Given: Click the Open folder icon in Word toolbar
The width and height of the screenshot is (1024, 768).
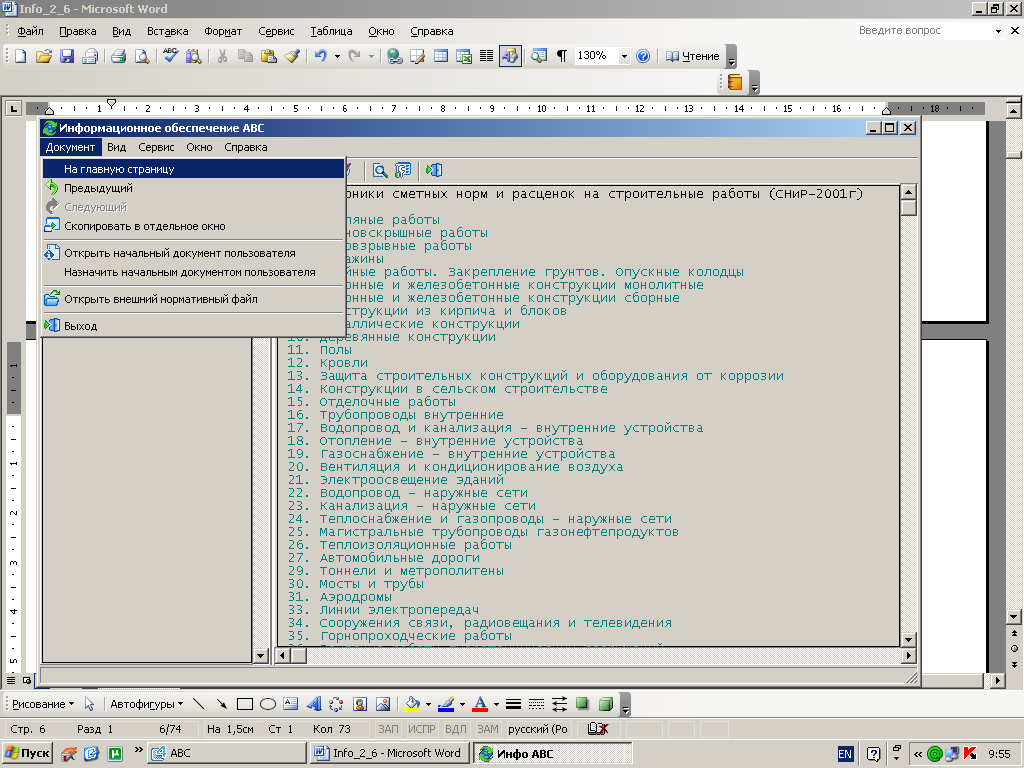Looking at the screenshot, I should point(43,56).
